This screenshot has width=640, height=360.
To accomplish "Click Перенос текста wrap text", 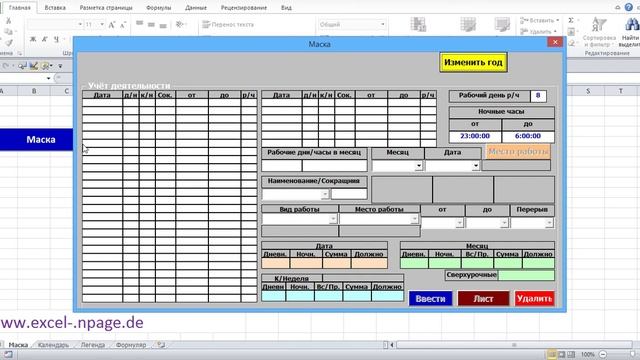I will (x=228, y=24).
